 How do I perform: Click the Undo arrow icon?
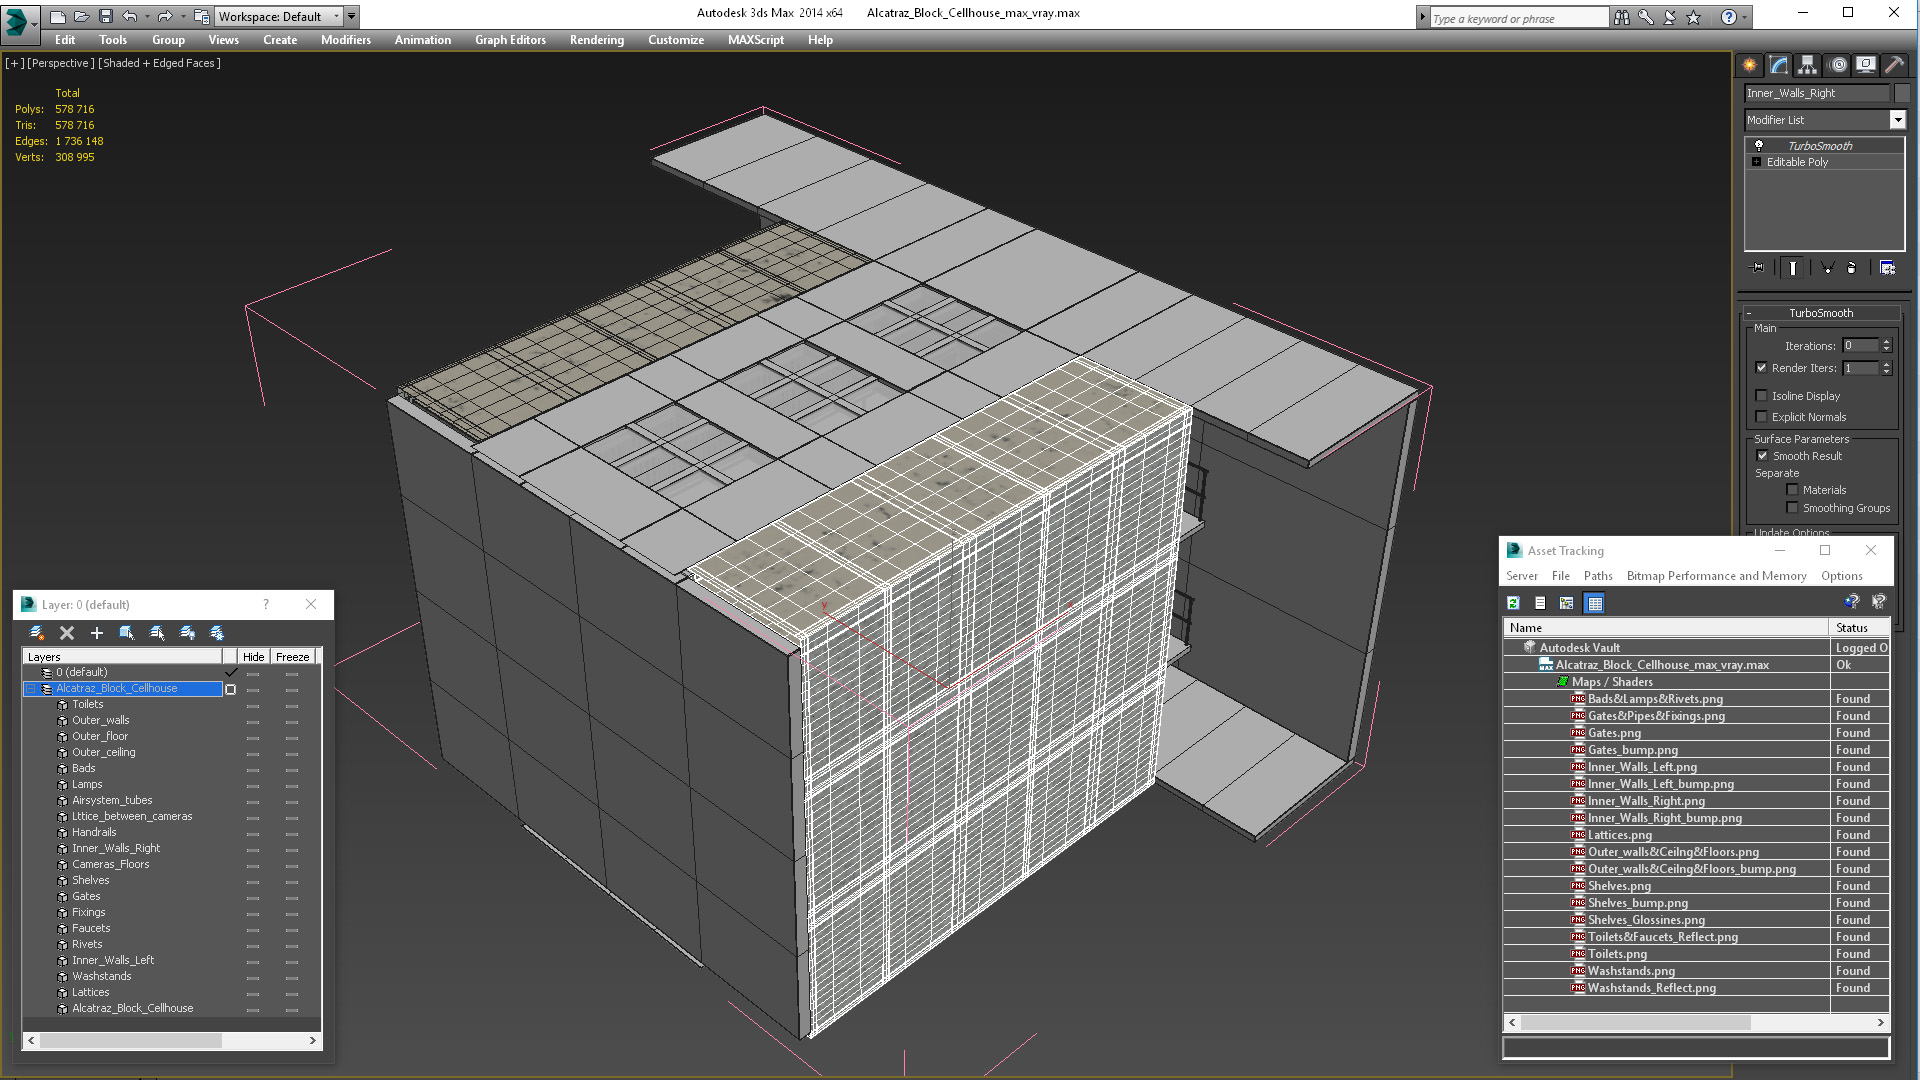[130, 17]
